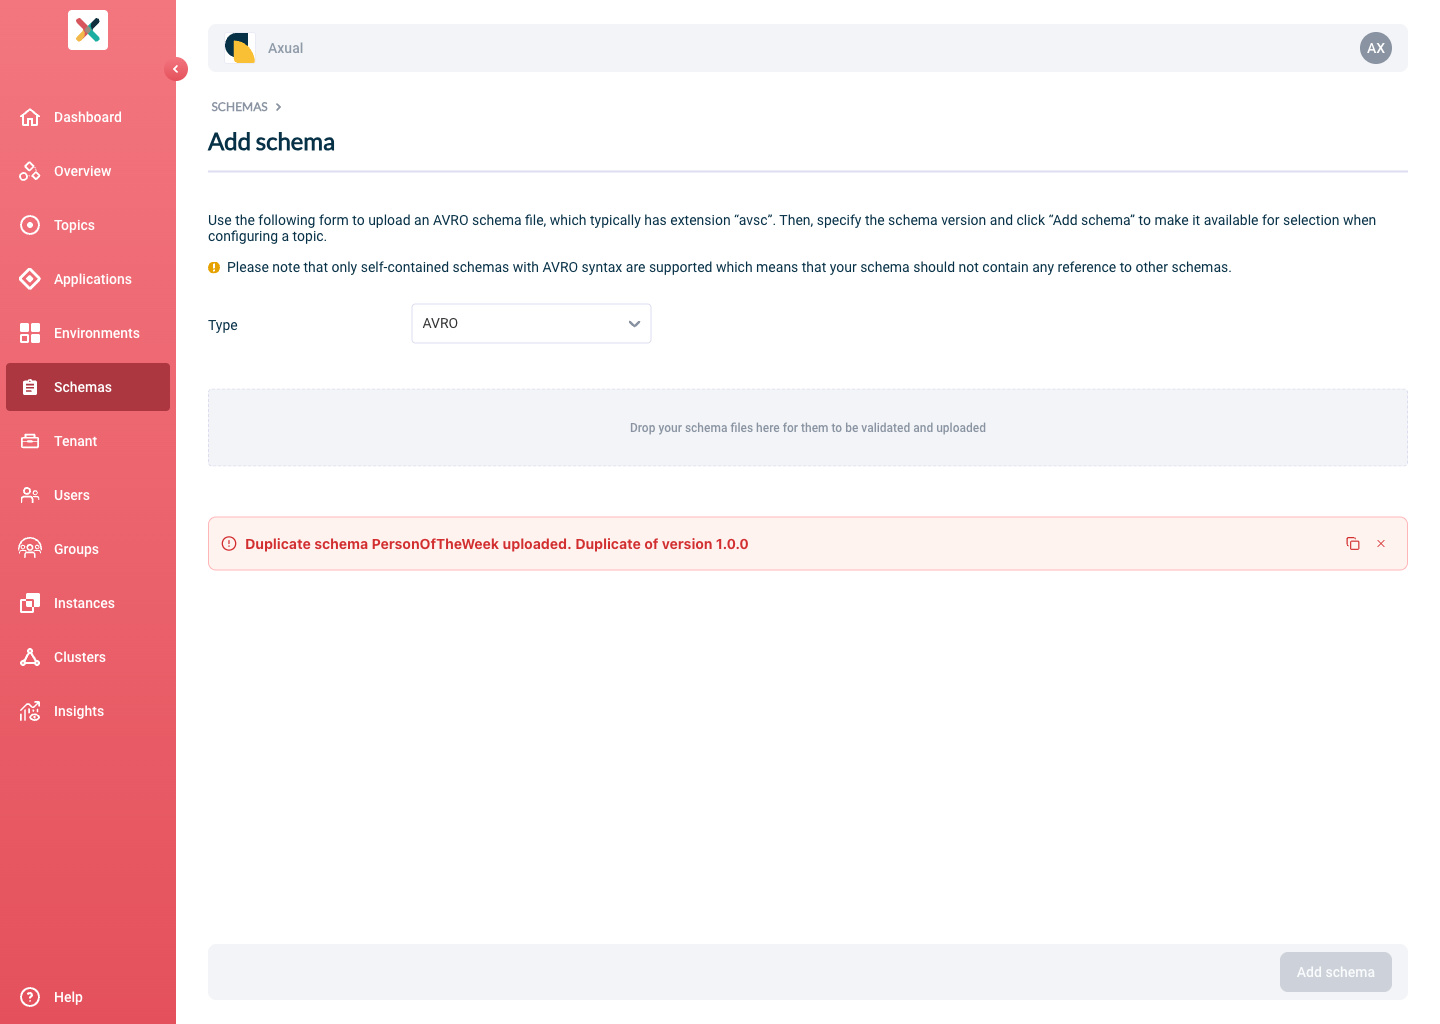Open the Environments menu item
Image resolution: width=1440 pixels, height=1024 pixels.
(88, 333)
